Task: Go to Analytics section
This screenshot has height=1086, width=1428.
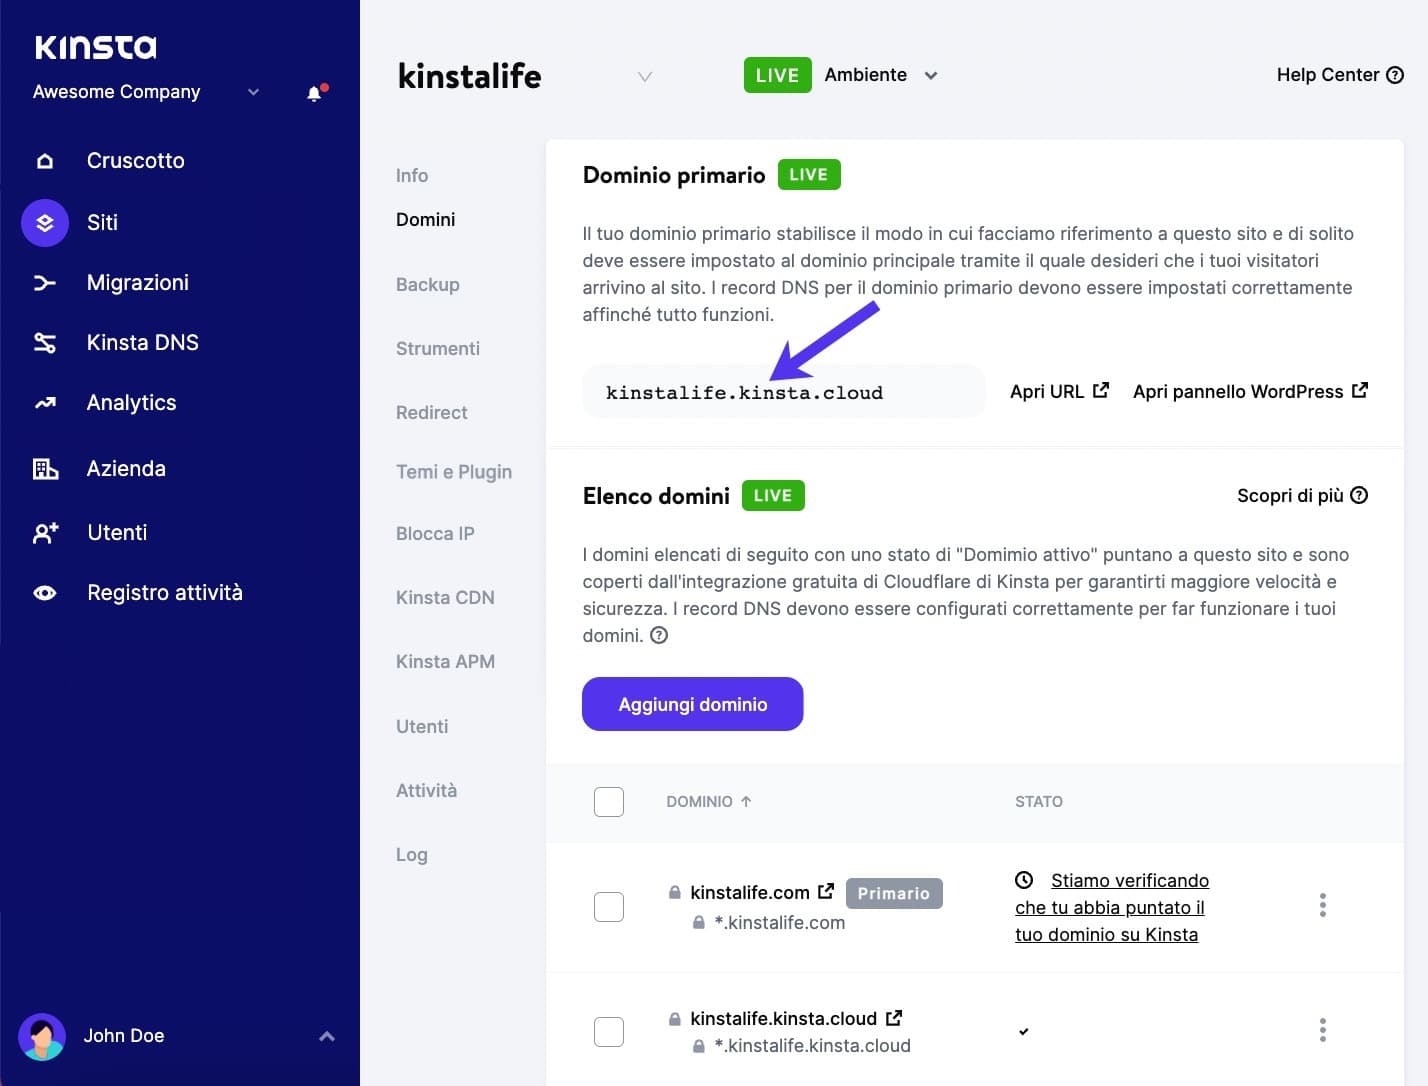Action: click(131, 402)
